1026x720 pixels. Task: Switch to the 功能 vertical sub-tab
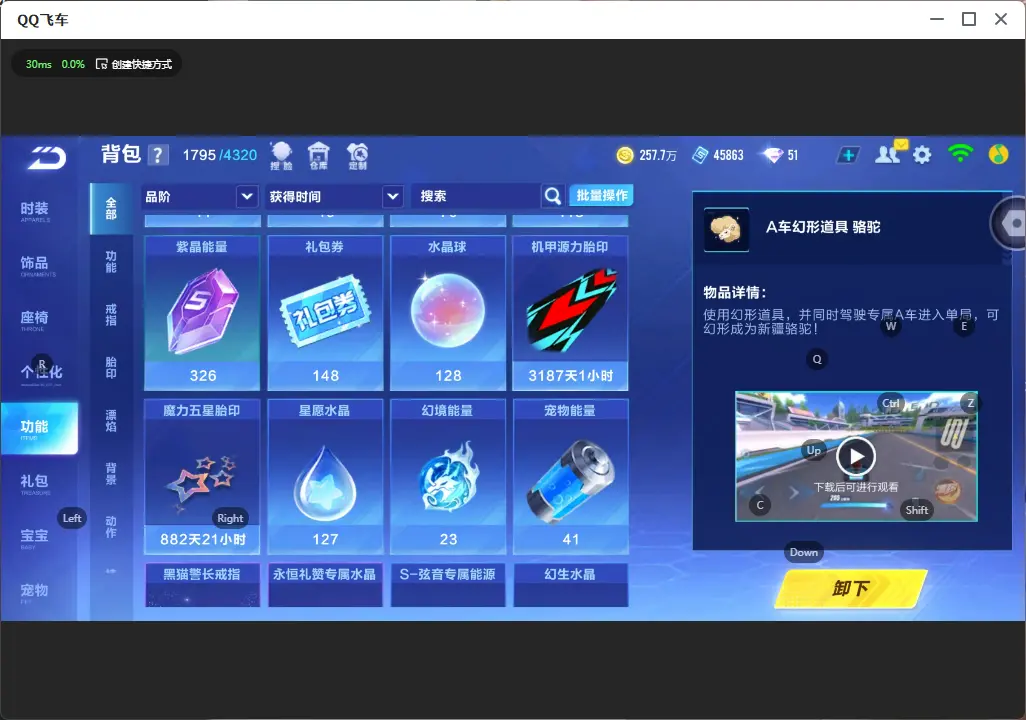(111, 262)
